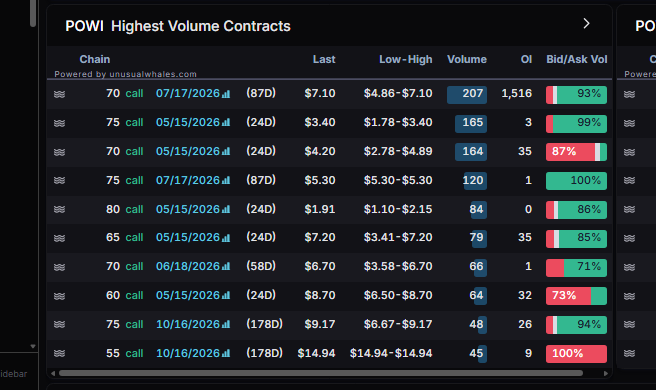Open 07/17/2026 expiry link for 75 call
Viewport: 656px width, 390px height.
tap(188, 180)
